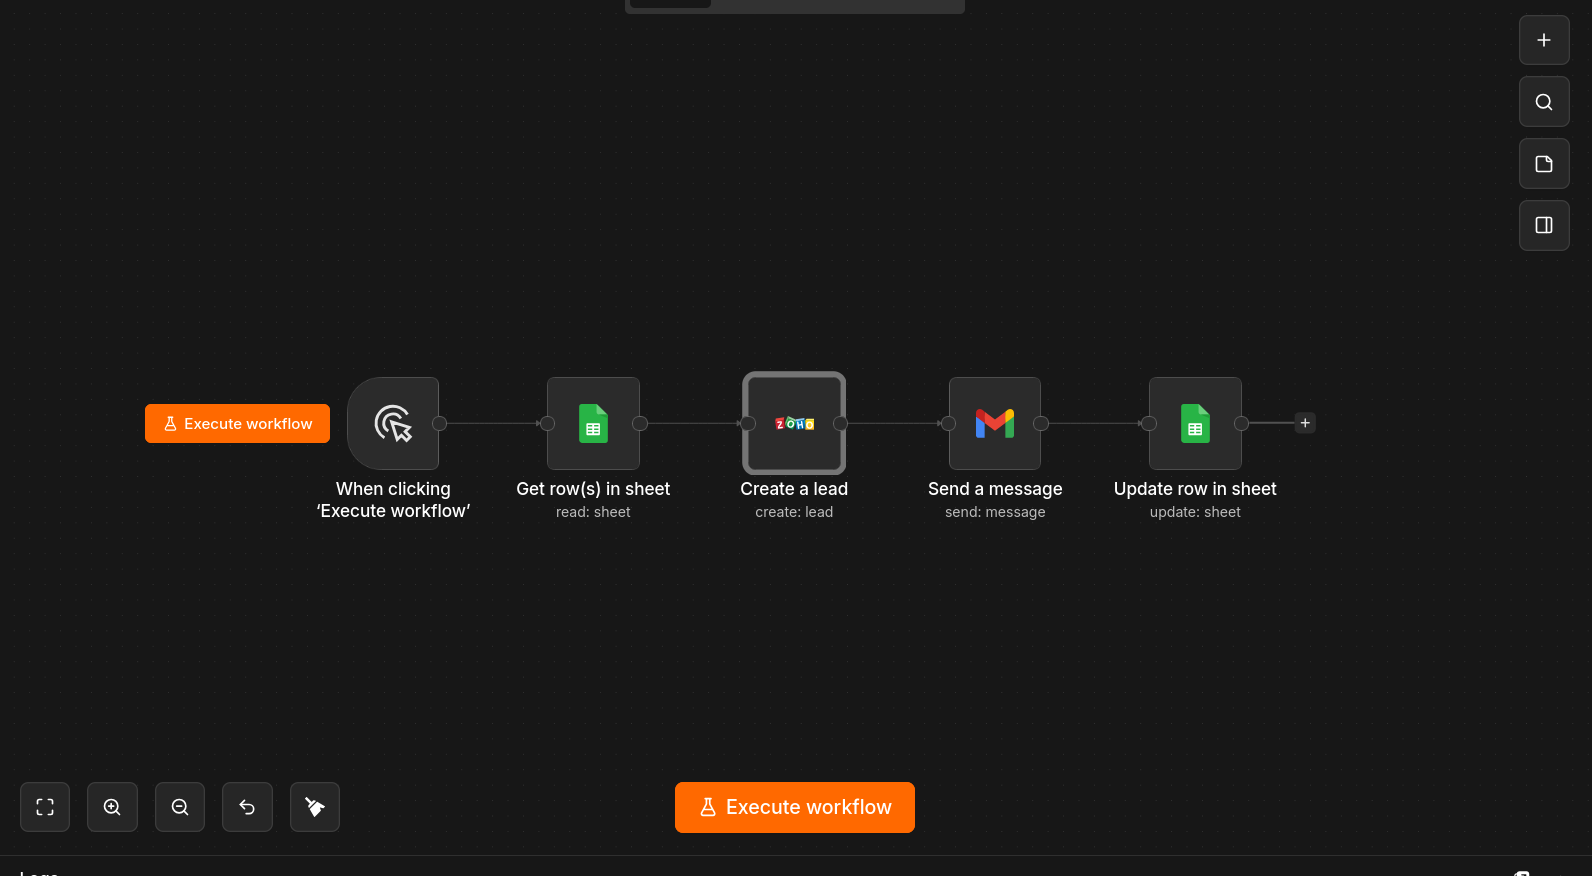
Task: Undo or reset zoom arrow icon
Action: click(x=247, y=807)
